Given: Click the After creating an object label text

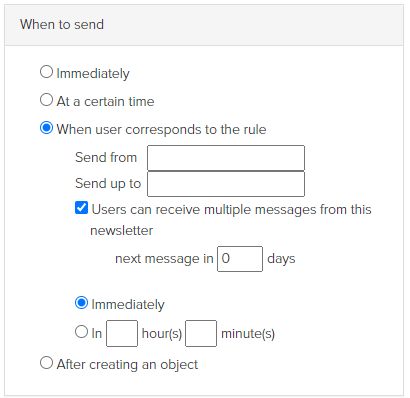Looking at the screenshot, I should tap(127, 364).
